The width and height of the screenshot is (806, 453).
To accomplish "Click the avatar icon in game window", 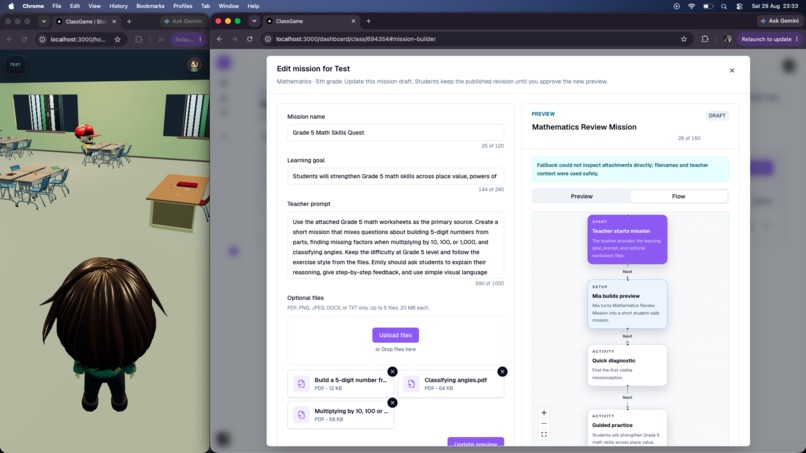I will tap(194, 65).
